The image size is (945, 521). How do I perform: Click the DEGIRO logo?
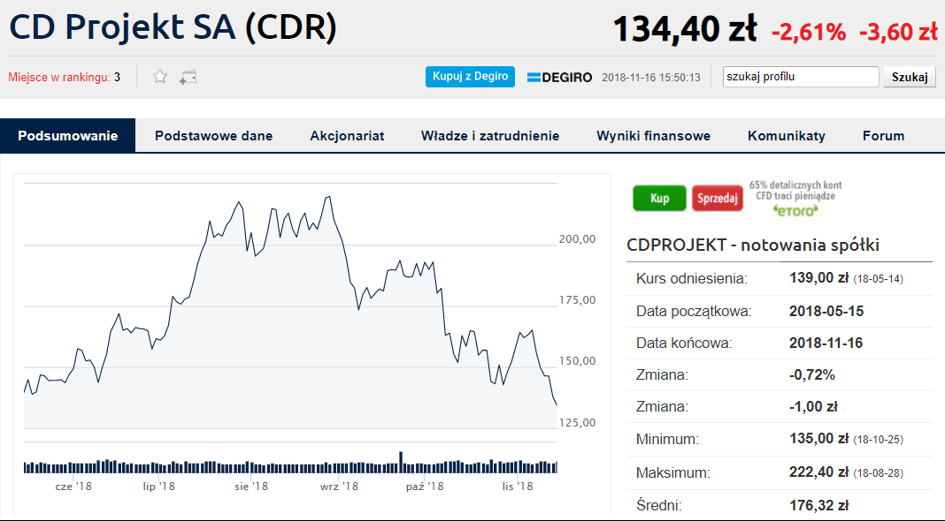click(560, 77)
